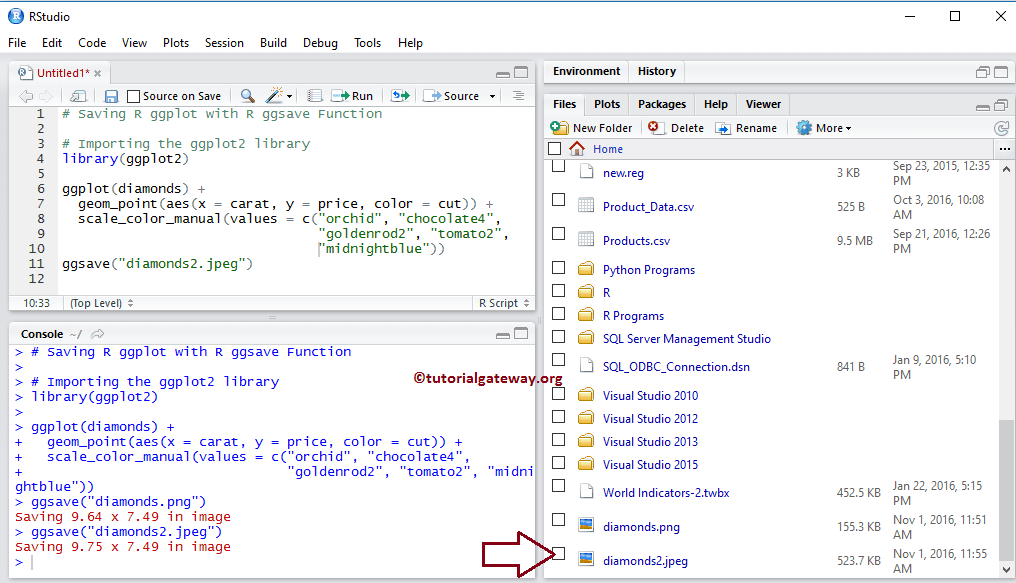Open the go to directory ellipsis button

coord(1004,149)
